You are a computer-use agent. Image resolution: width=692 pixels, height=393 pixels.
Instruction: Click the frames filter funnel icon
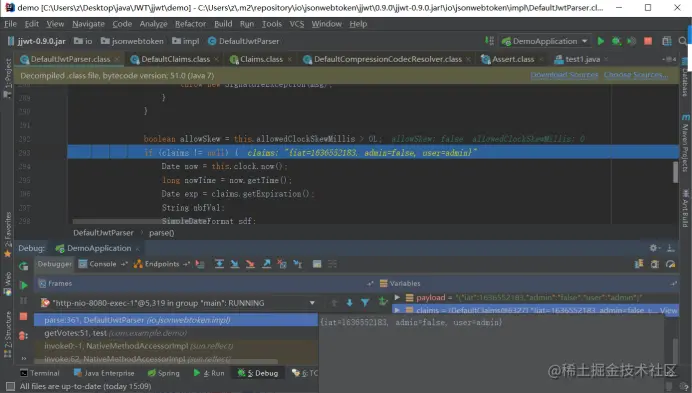[x=365, y=303]
